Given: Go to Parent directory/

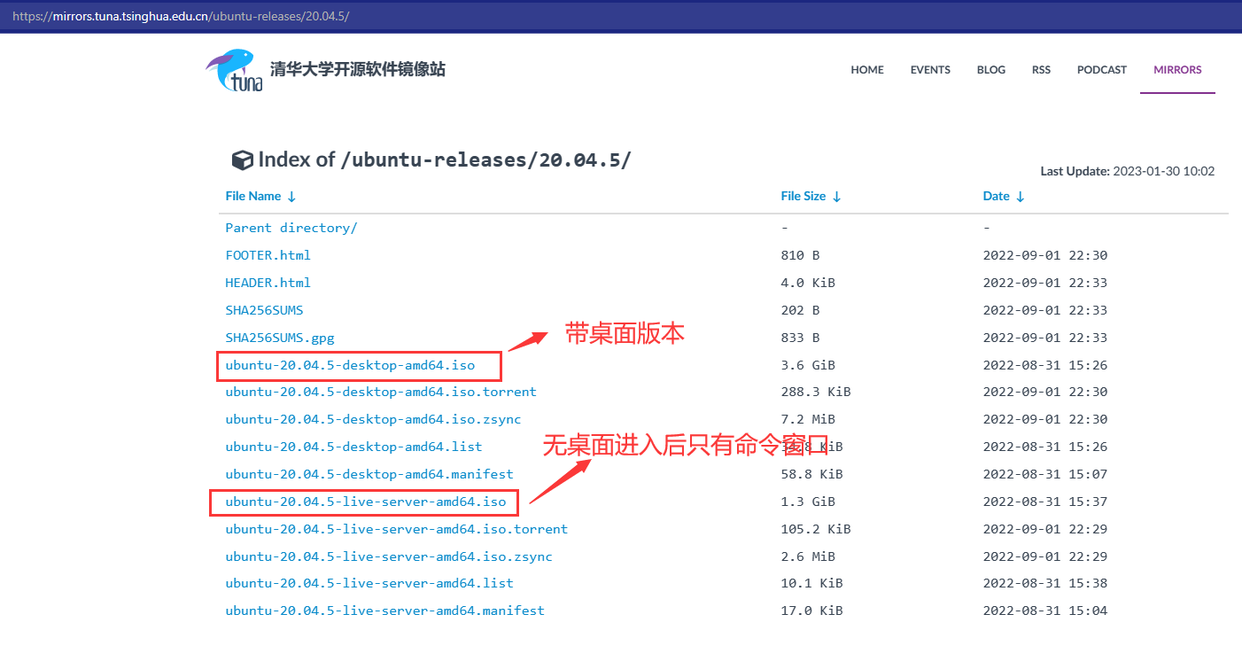Looking at the screenshot, I should point(291,228).
